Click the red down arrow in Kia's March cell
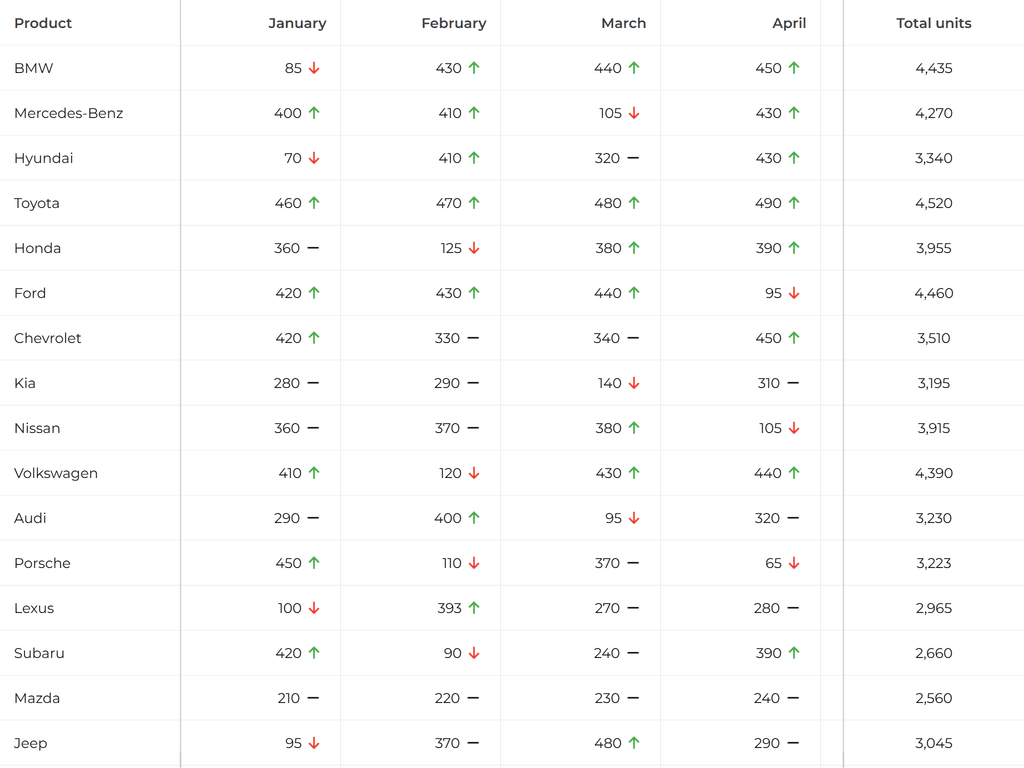1024x768 pixels. [x=634, y=383]
